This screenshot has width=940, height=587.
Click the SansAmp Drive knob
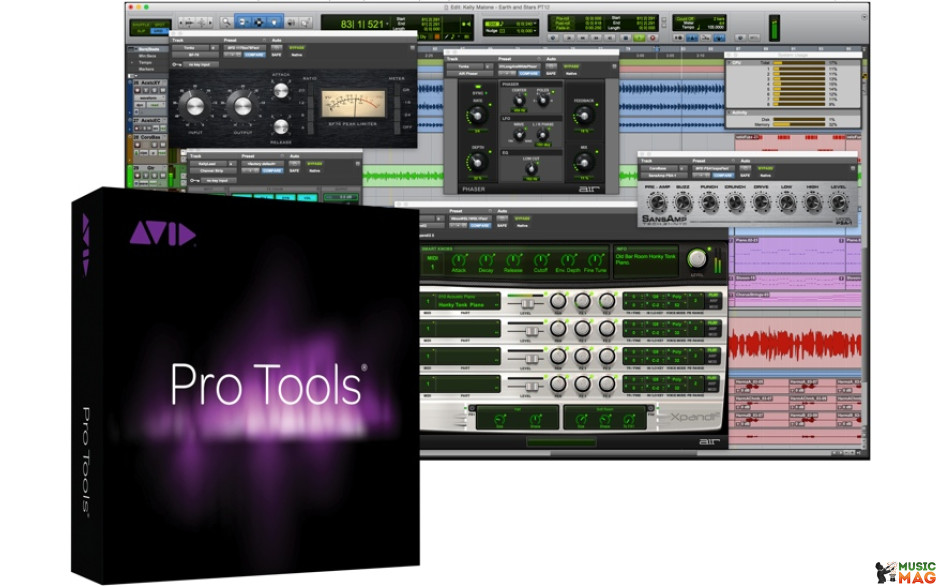(x=761, y=203)
